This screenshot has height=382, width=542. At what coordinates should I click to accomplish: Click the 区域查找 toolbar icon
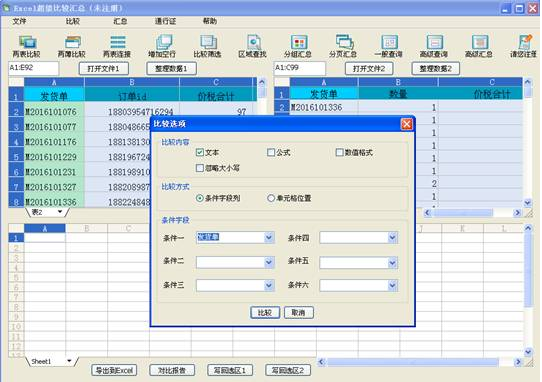click(253, 43)
